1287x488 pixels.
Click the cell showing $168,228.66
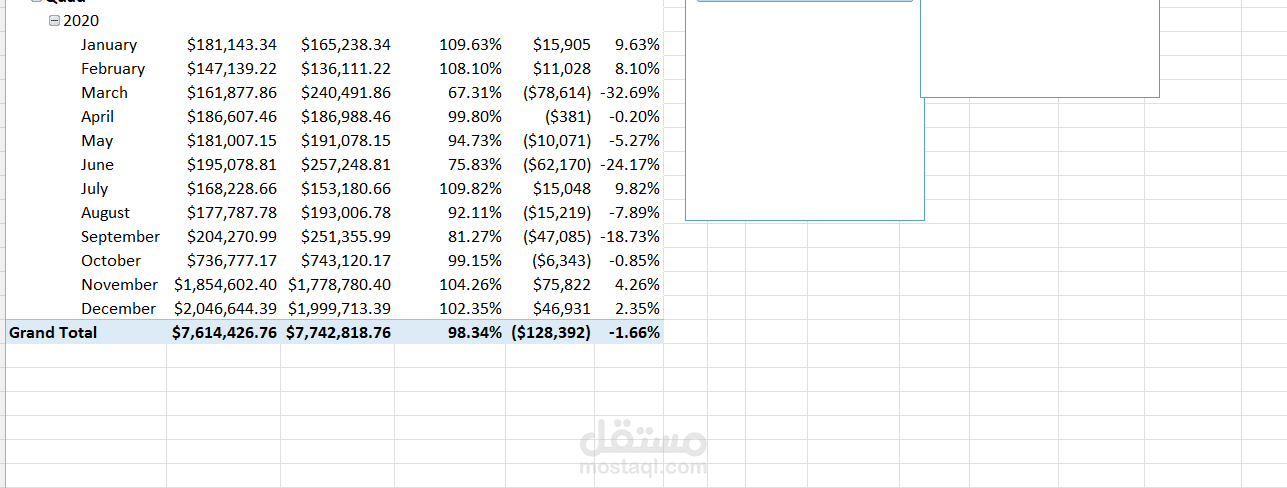click(232, 189)
